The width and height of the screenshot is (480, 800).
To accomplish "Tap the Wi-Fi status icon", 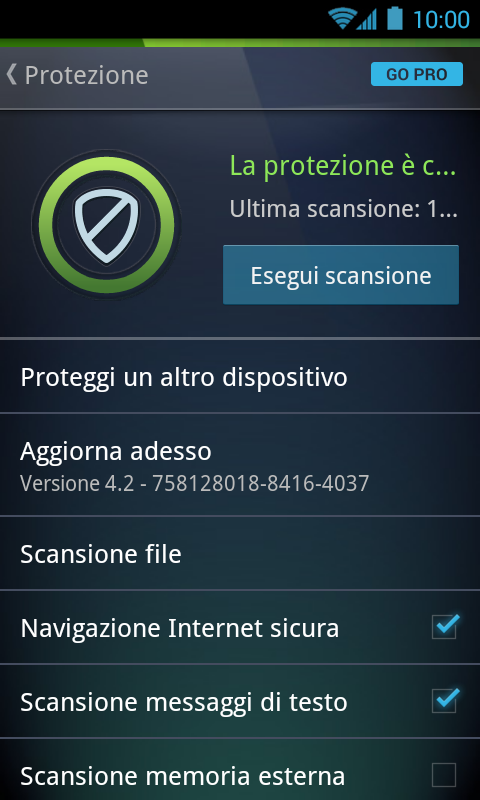I will [341, 19].
